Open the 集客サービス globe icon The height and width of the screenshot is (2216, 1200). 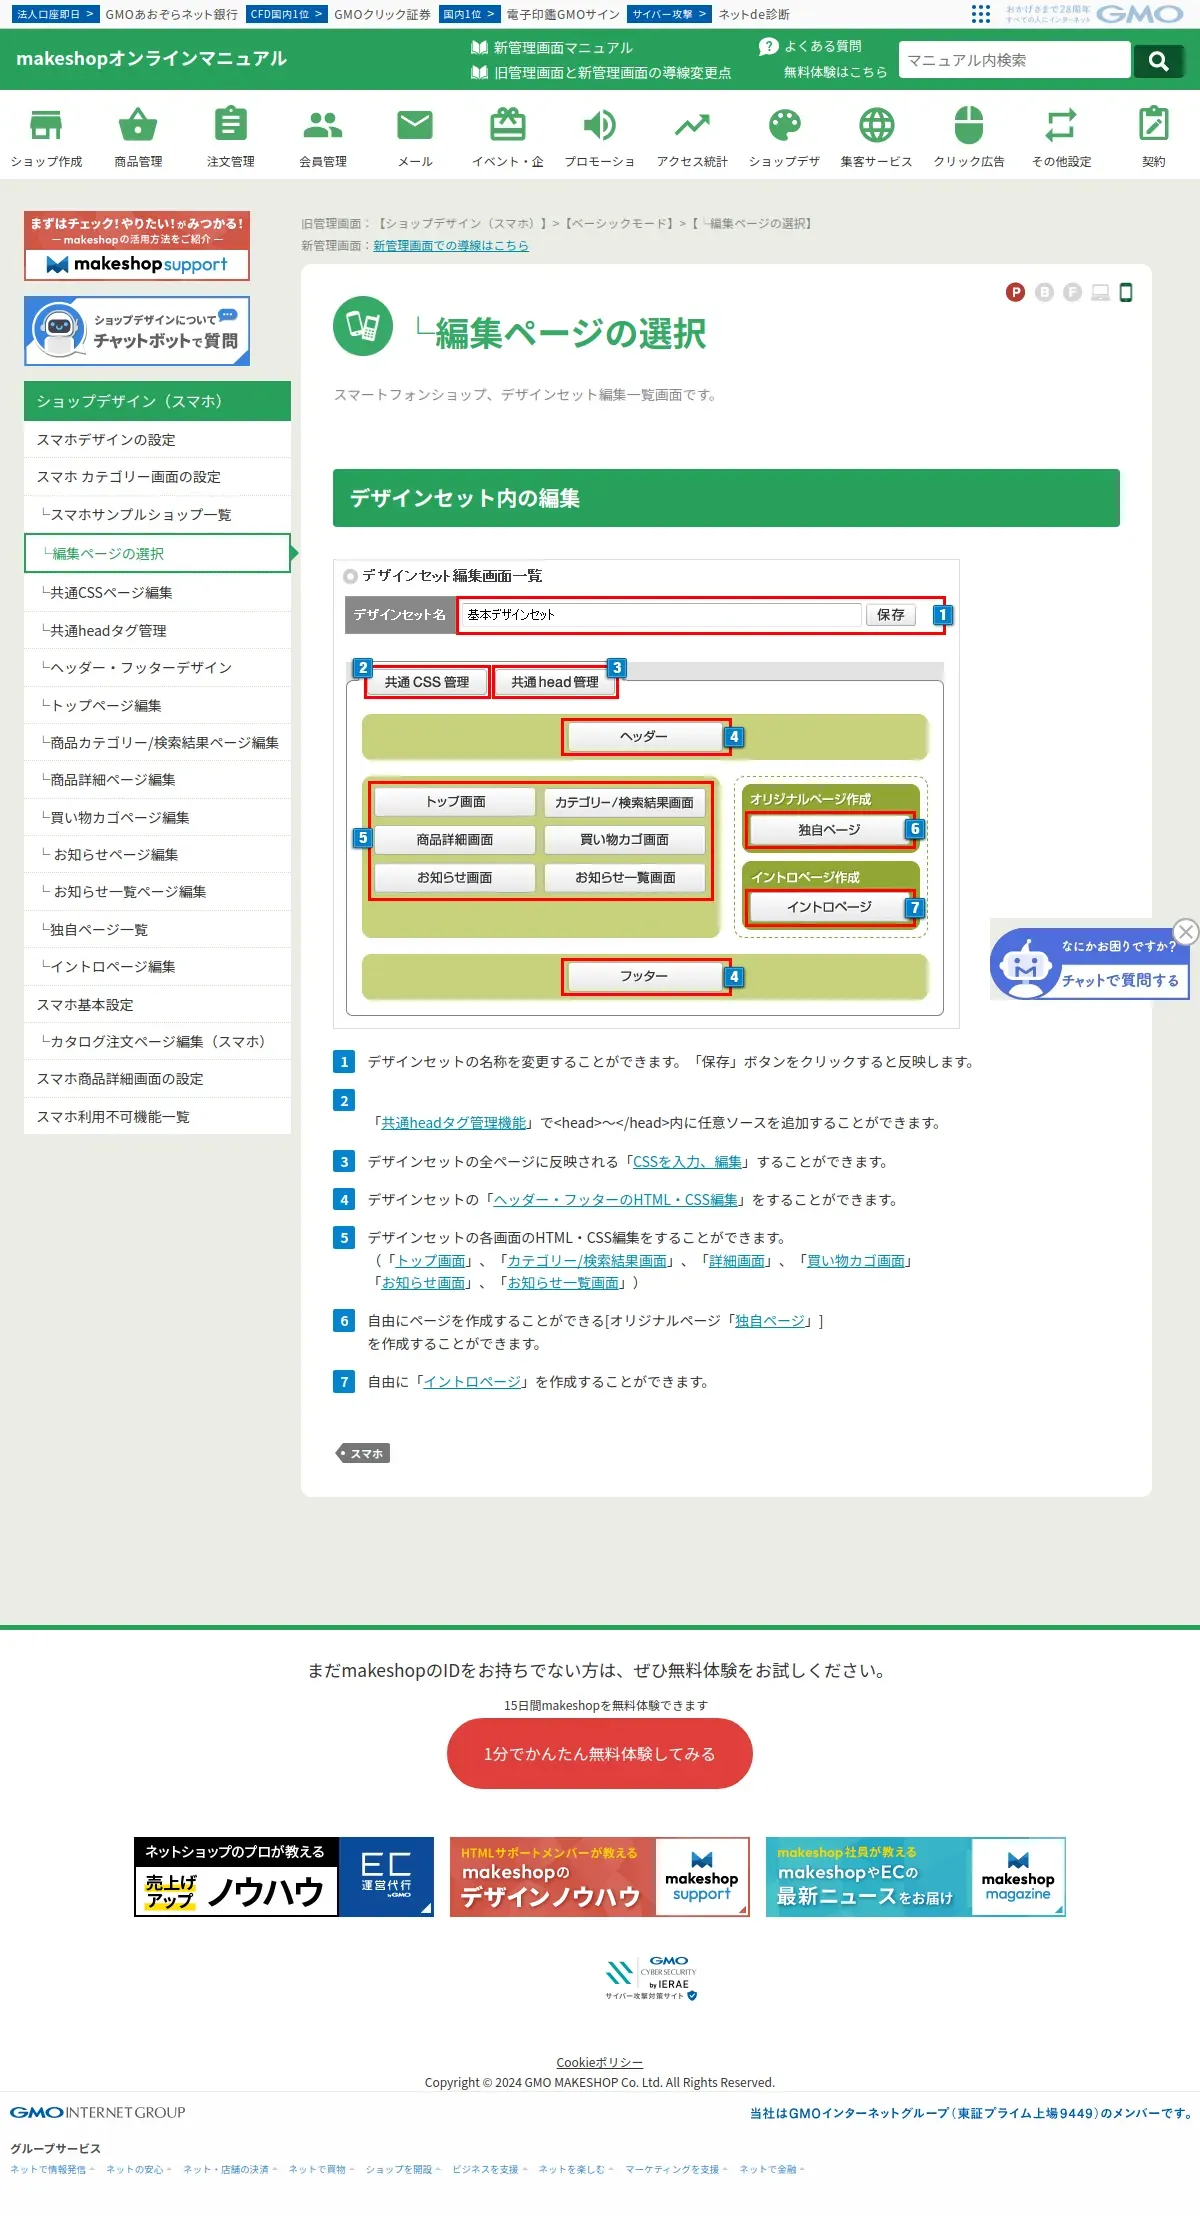pyautogui.click(x=877, y=126)
